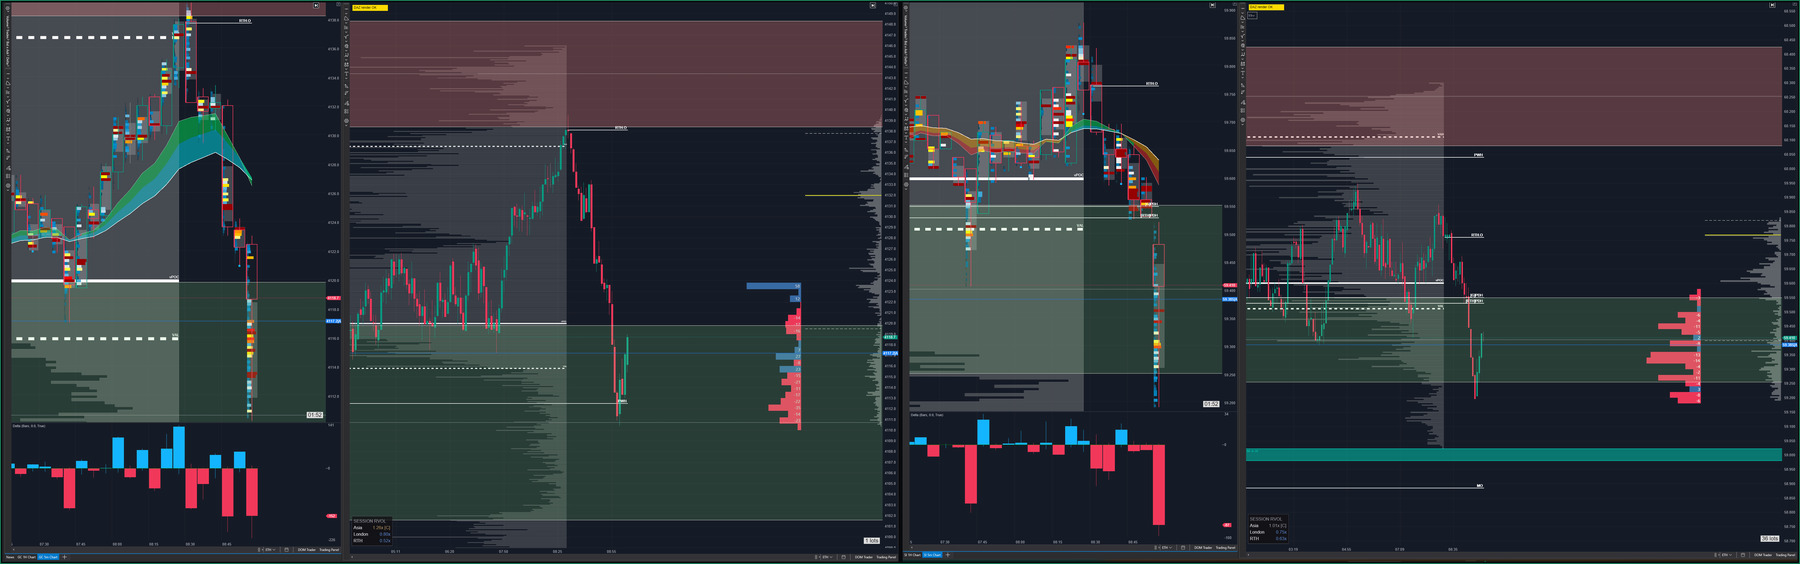Open the calendar icon in the second pane footer

pos(843,557)
